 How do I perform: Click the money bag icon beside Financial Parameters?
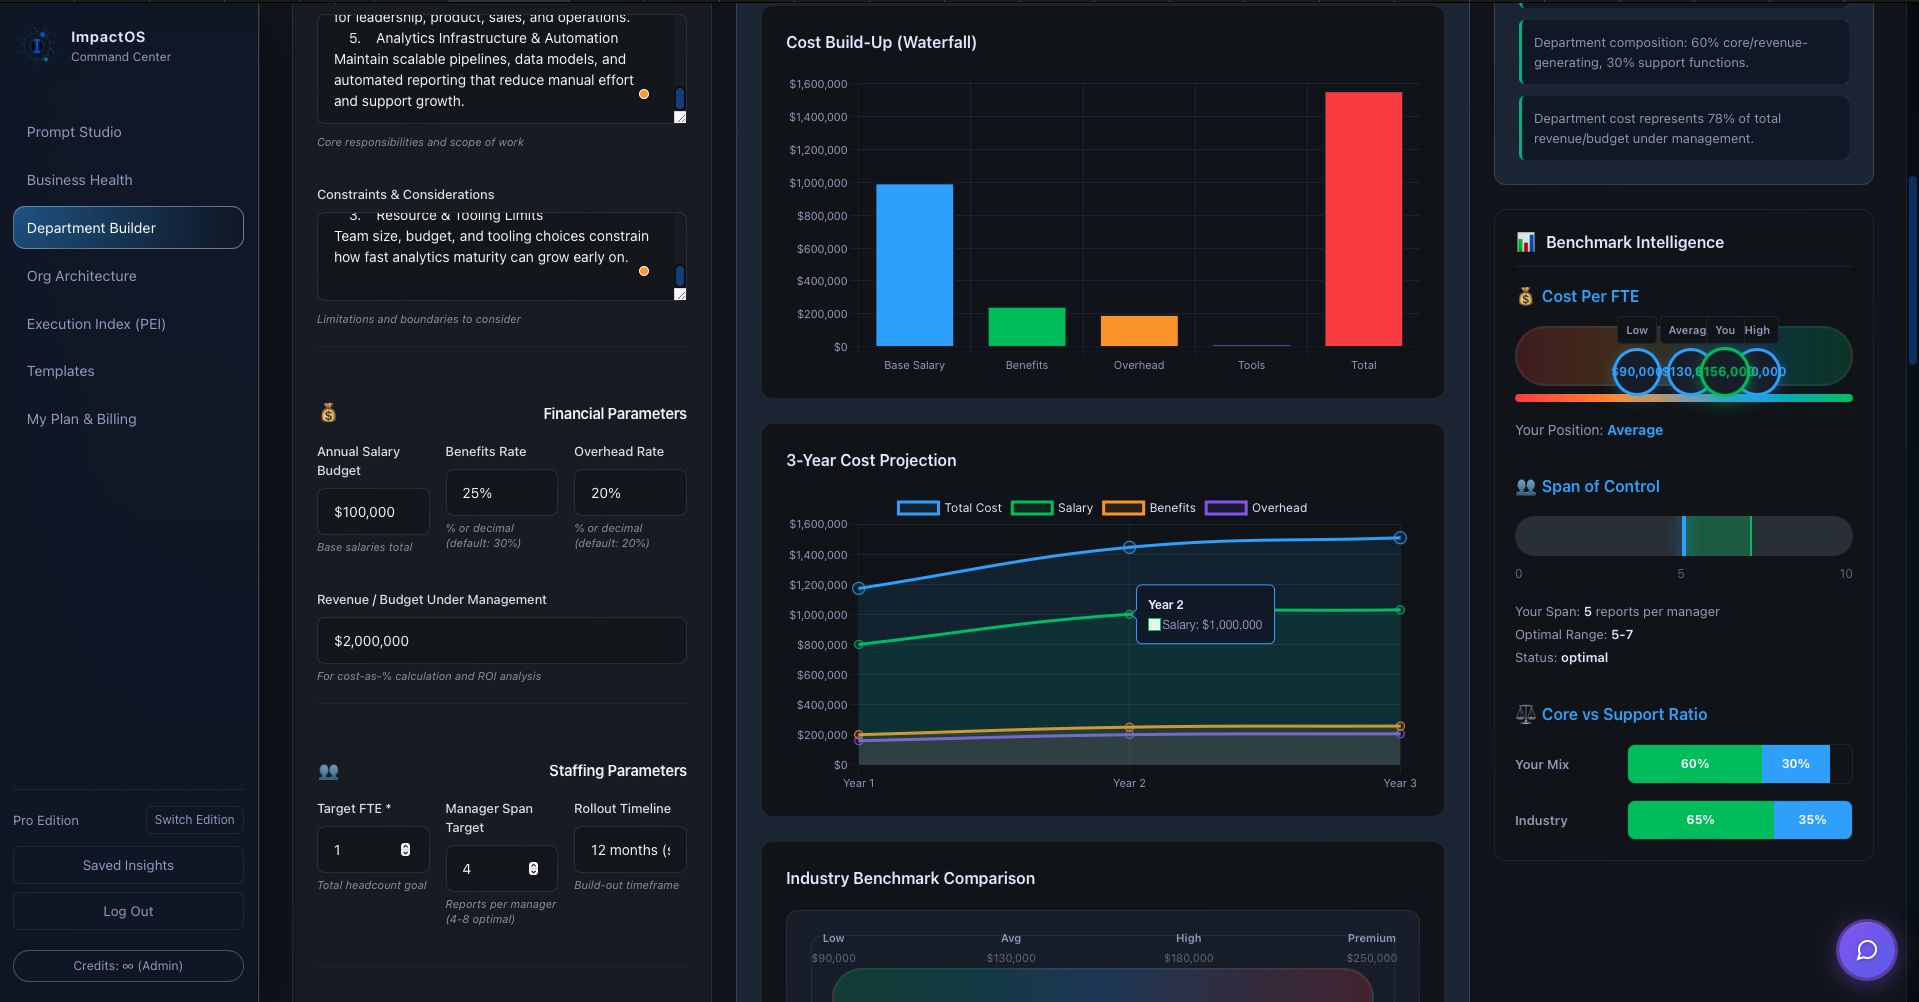328,413
